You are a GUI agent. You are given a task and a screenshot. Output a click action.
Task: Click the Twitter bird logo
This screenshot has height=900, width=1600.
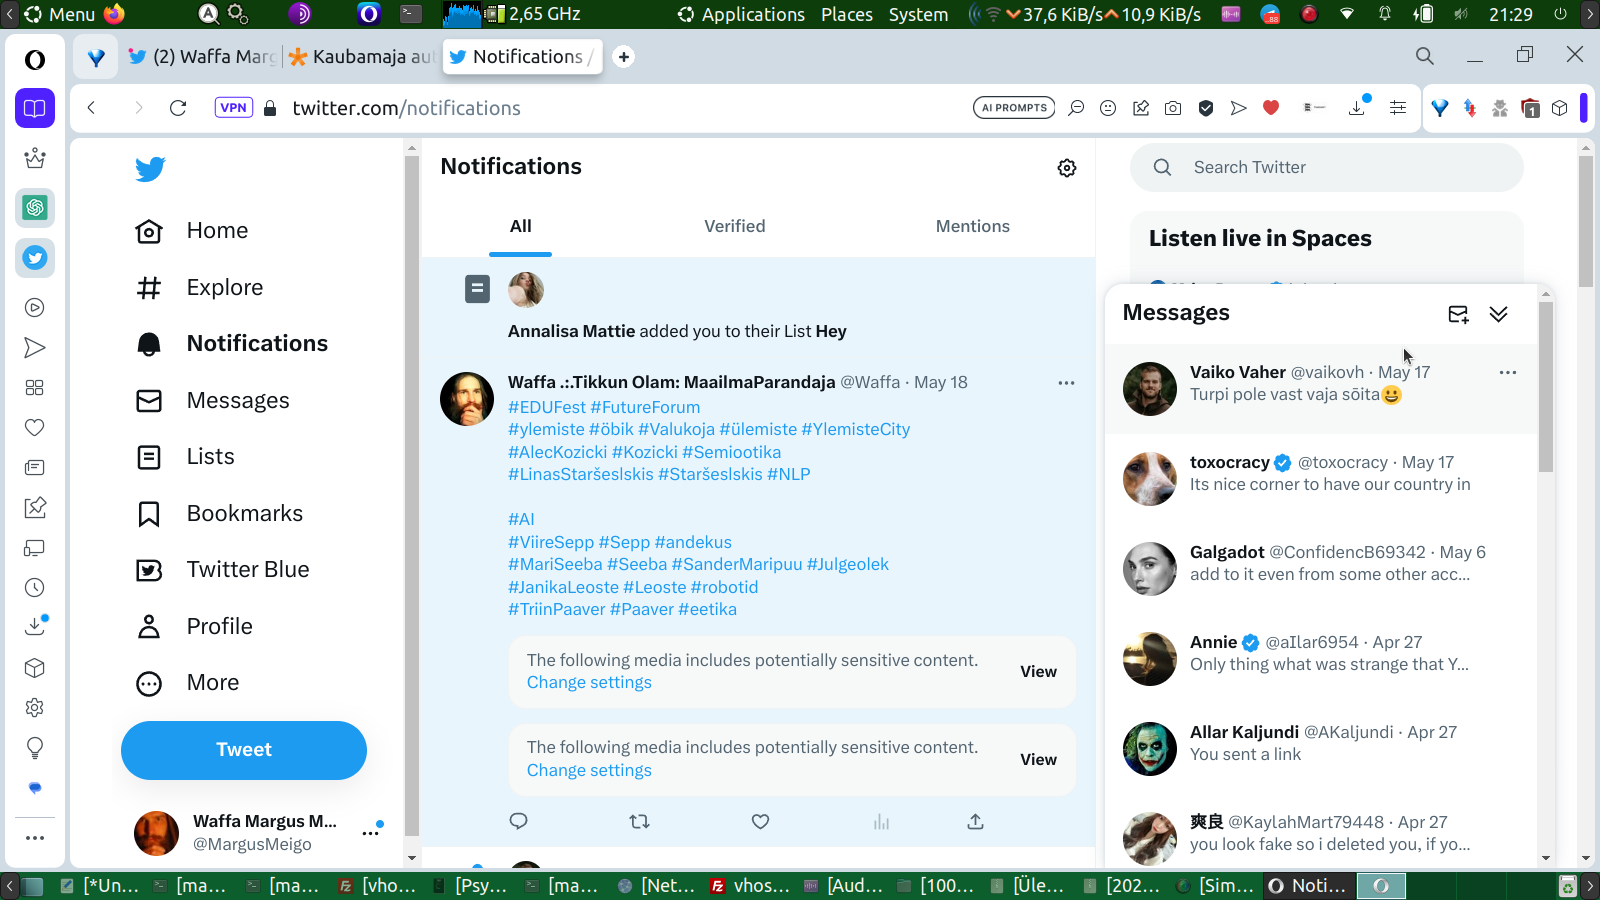[x=150, y=169]
